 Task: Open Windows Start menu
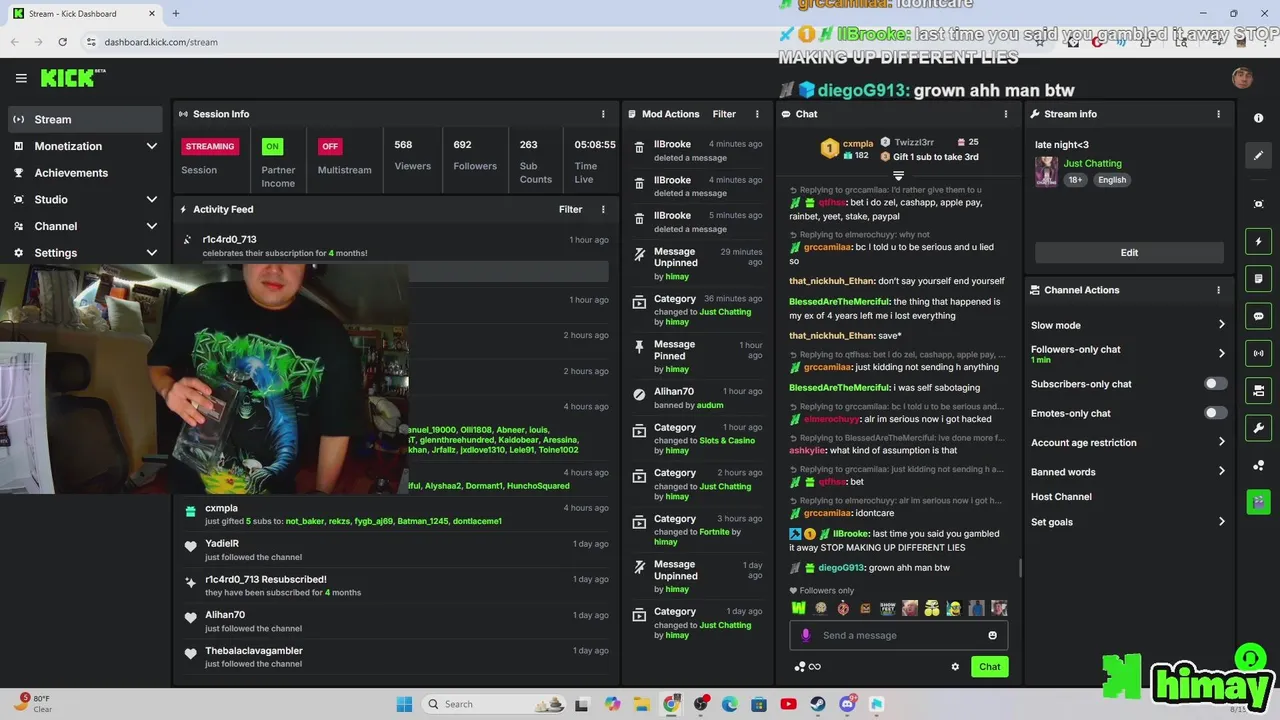[x=404, y=704]
